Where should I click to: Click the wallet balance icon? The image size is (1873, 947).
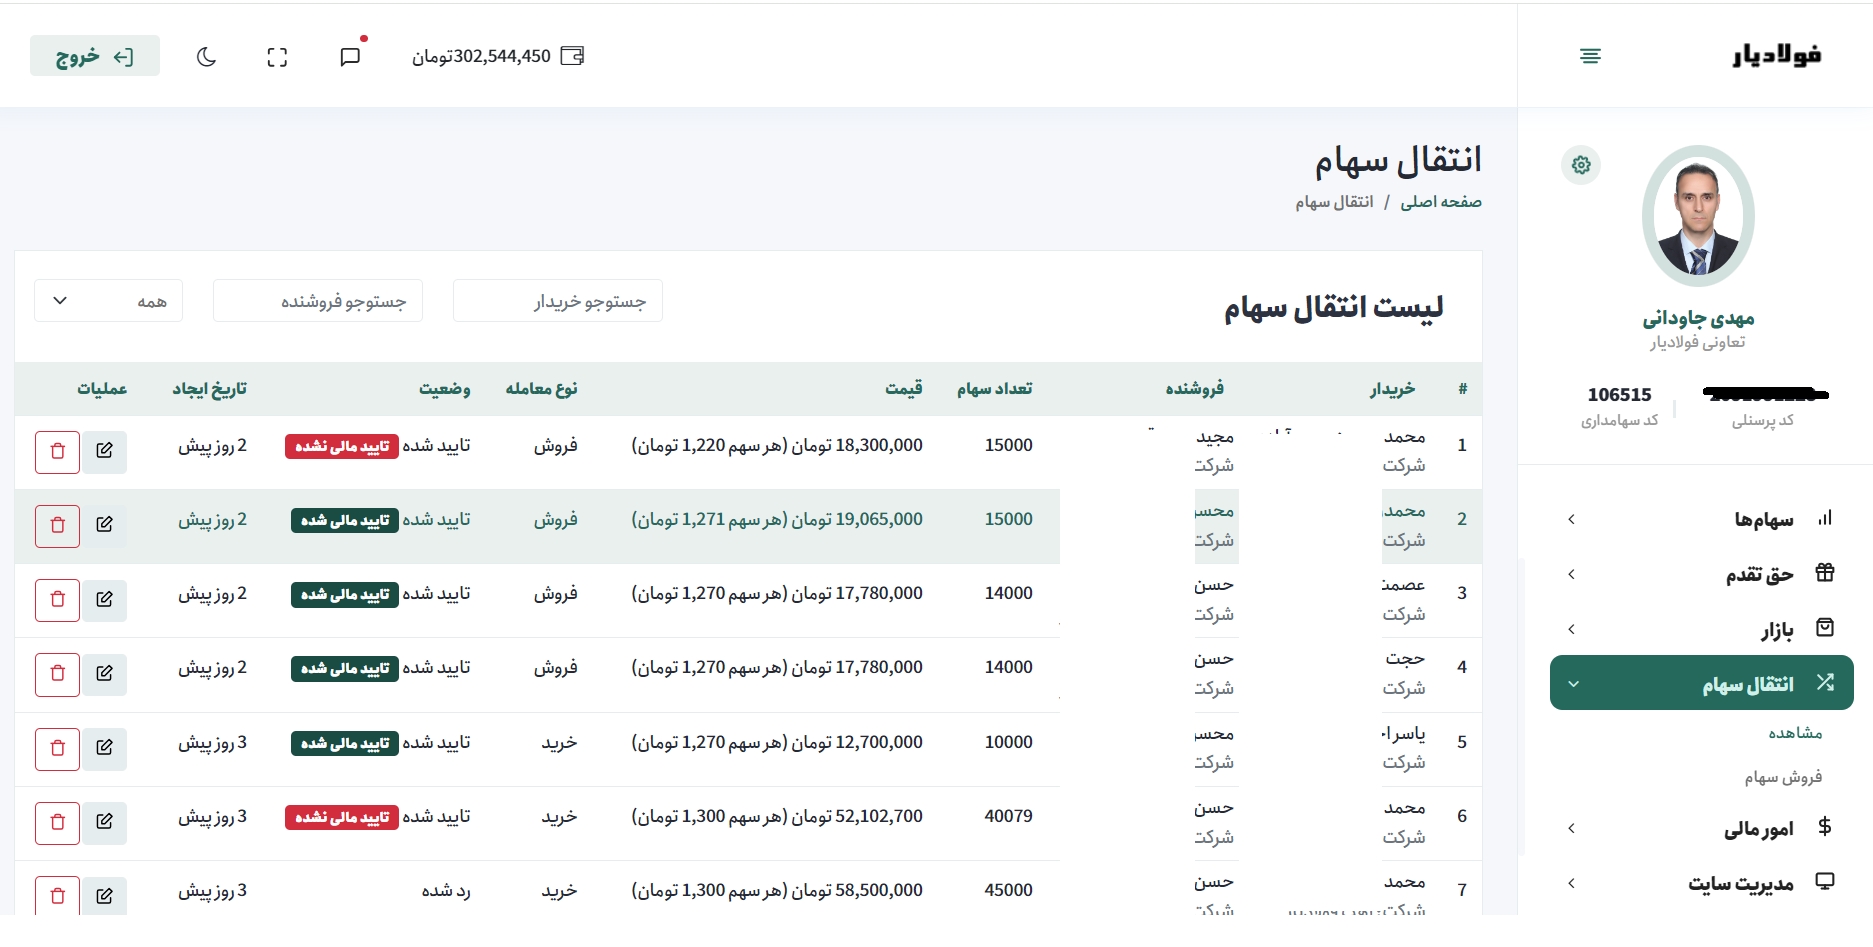click(x=572, y=56)
